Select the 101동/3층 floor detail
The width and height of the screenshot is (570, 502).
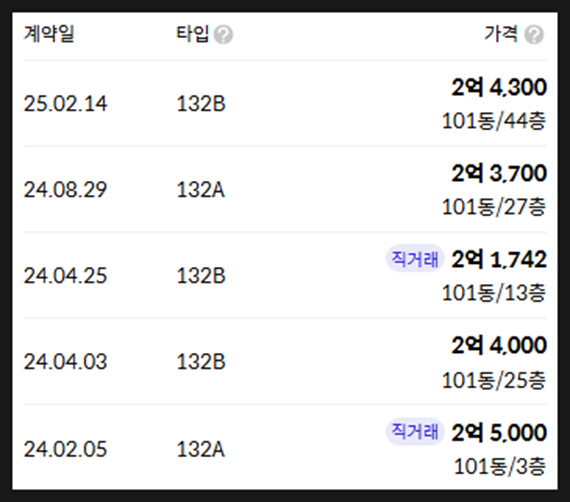(500, 466)
